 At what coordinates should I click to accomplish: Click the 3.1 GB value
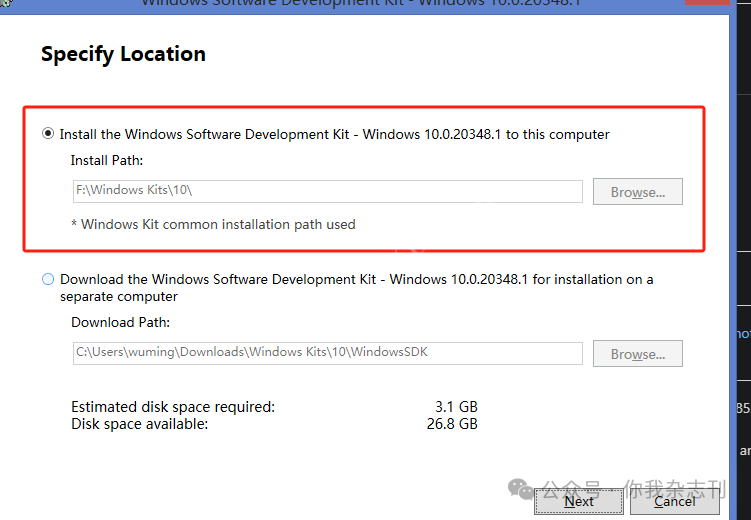point(456,407)
